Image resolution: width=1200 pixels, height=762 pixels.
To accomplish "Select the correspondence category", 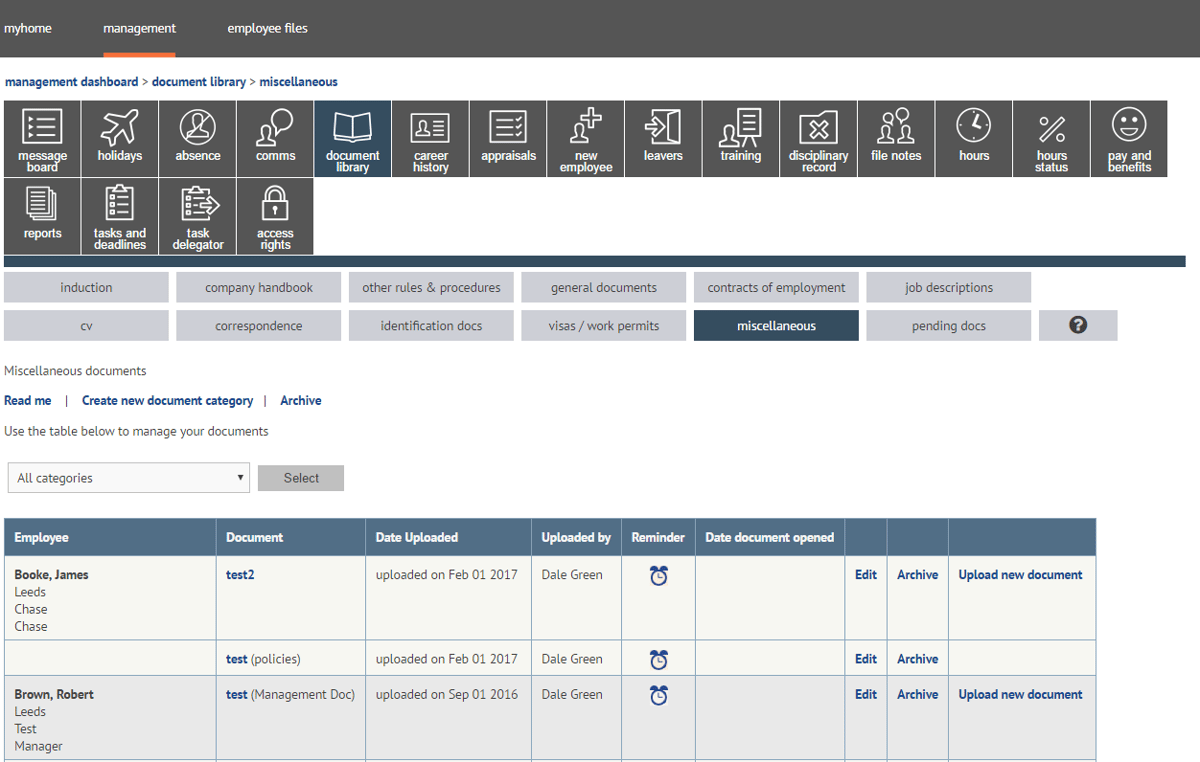I will pyautogui.click(x=259, y=325).
